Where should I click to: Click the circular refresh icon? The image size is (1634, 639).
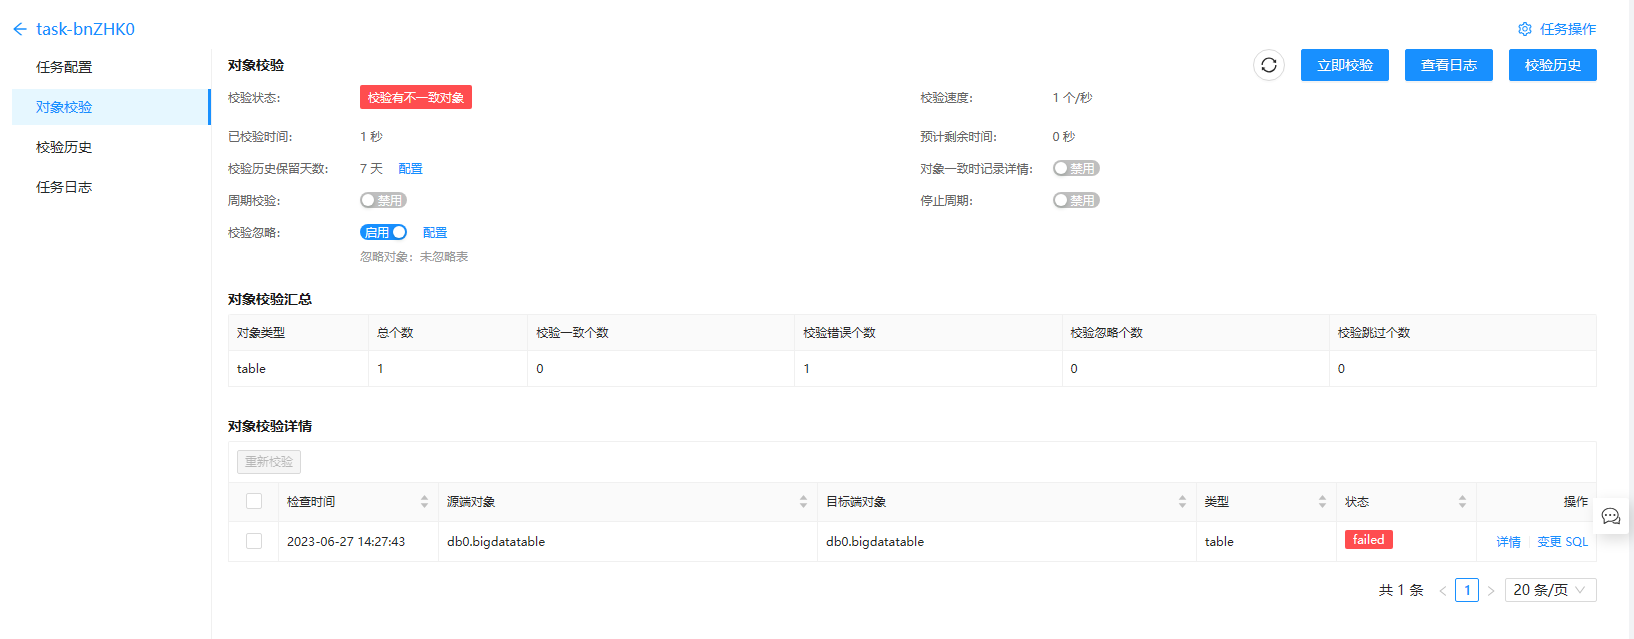1269,65
